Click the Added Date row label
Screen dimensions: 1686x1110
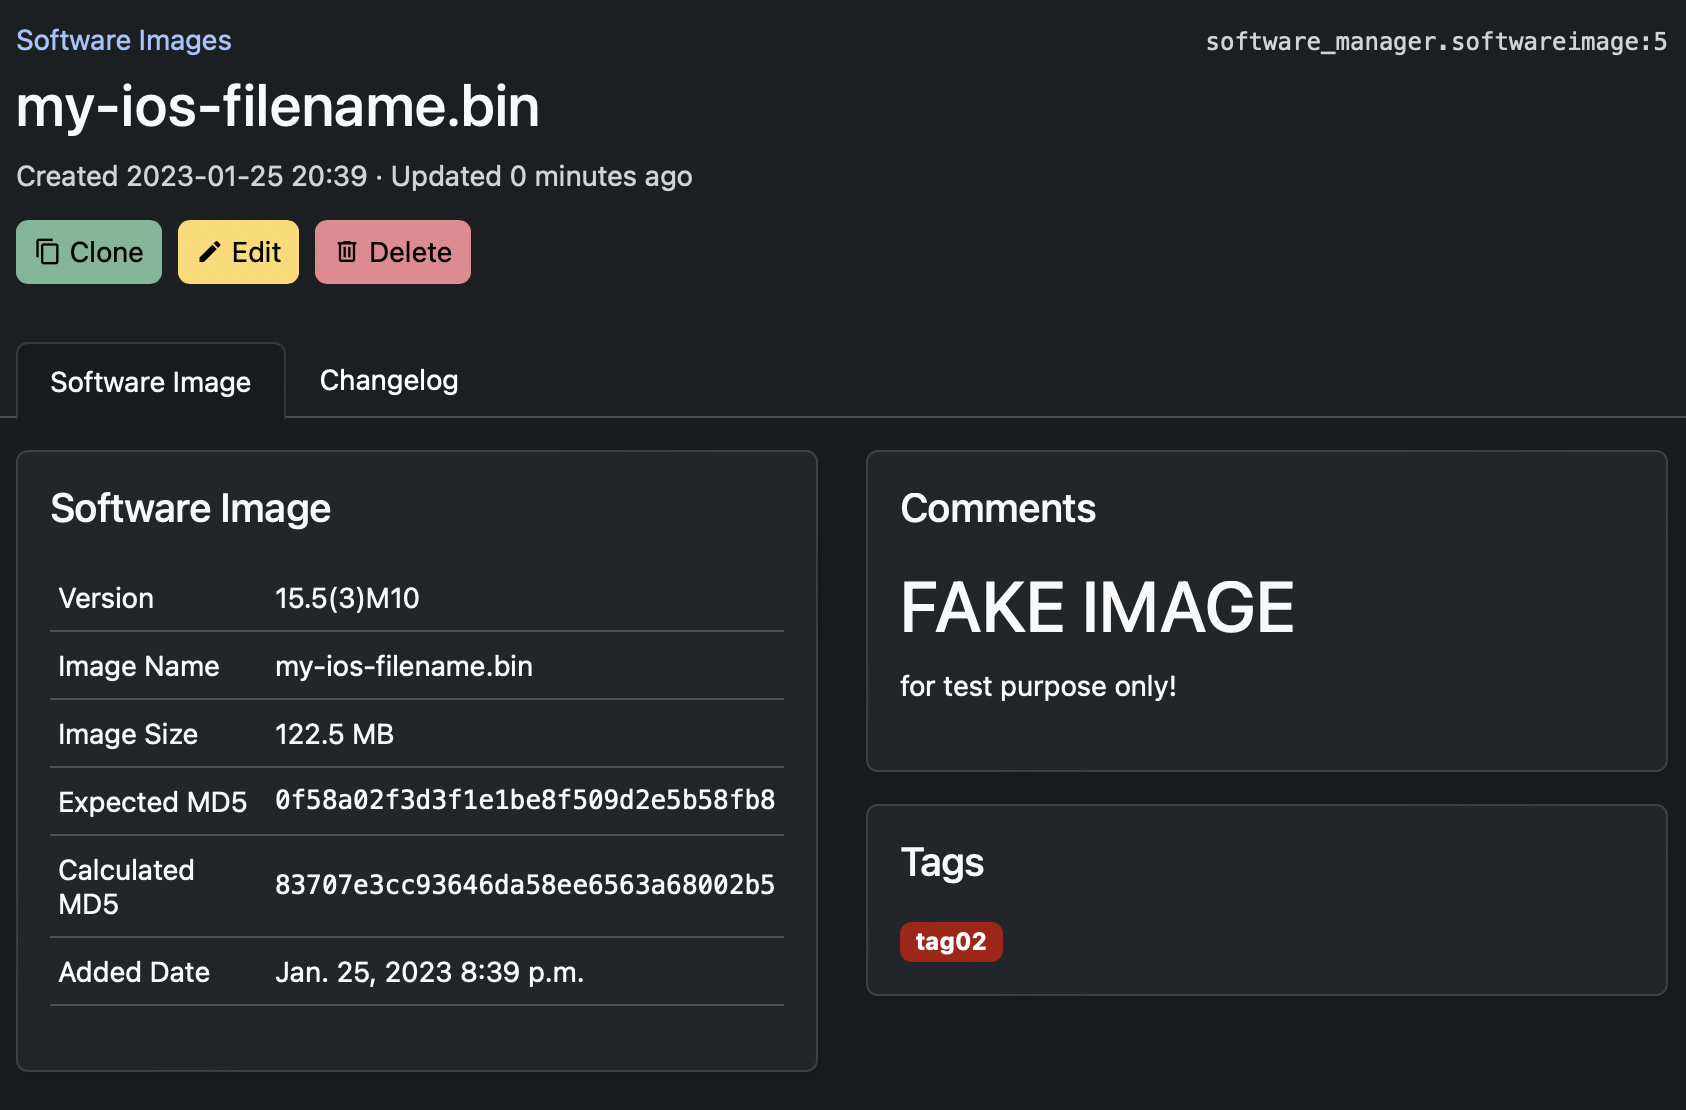[x=134, y=972]
